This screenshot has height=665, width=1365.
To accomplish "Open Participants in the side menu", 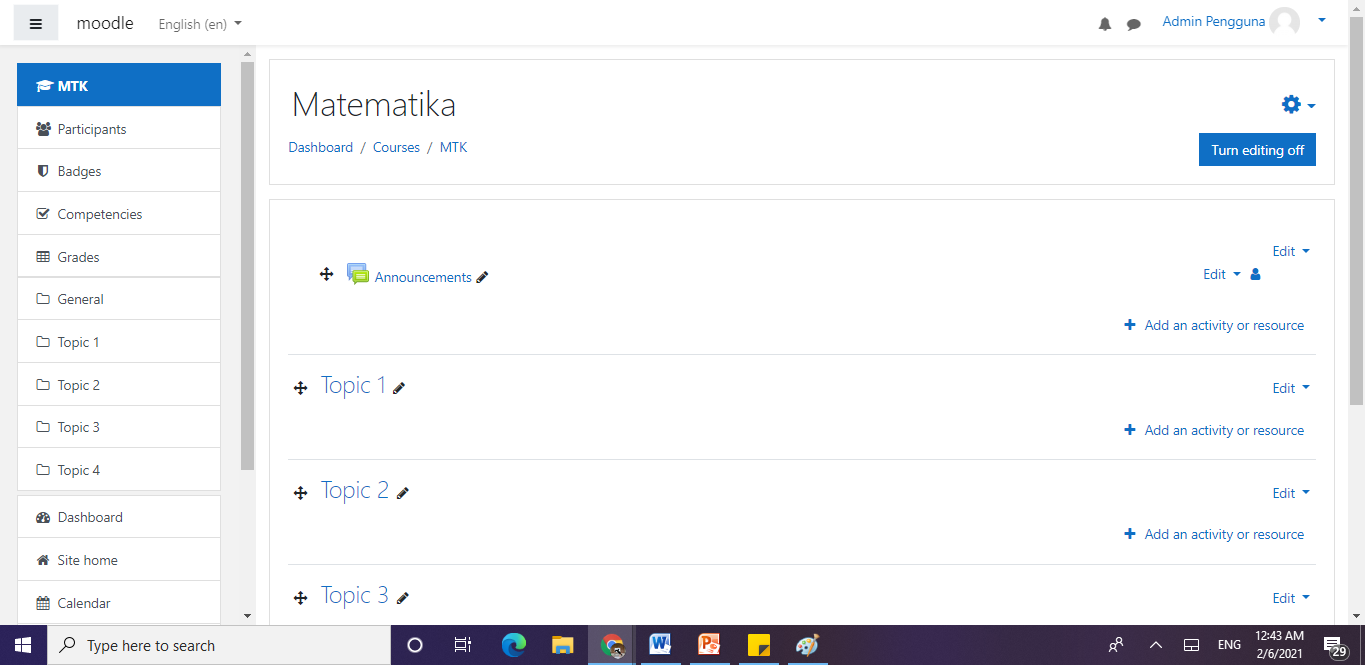I will pos(119,129).
